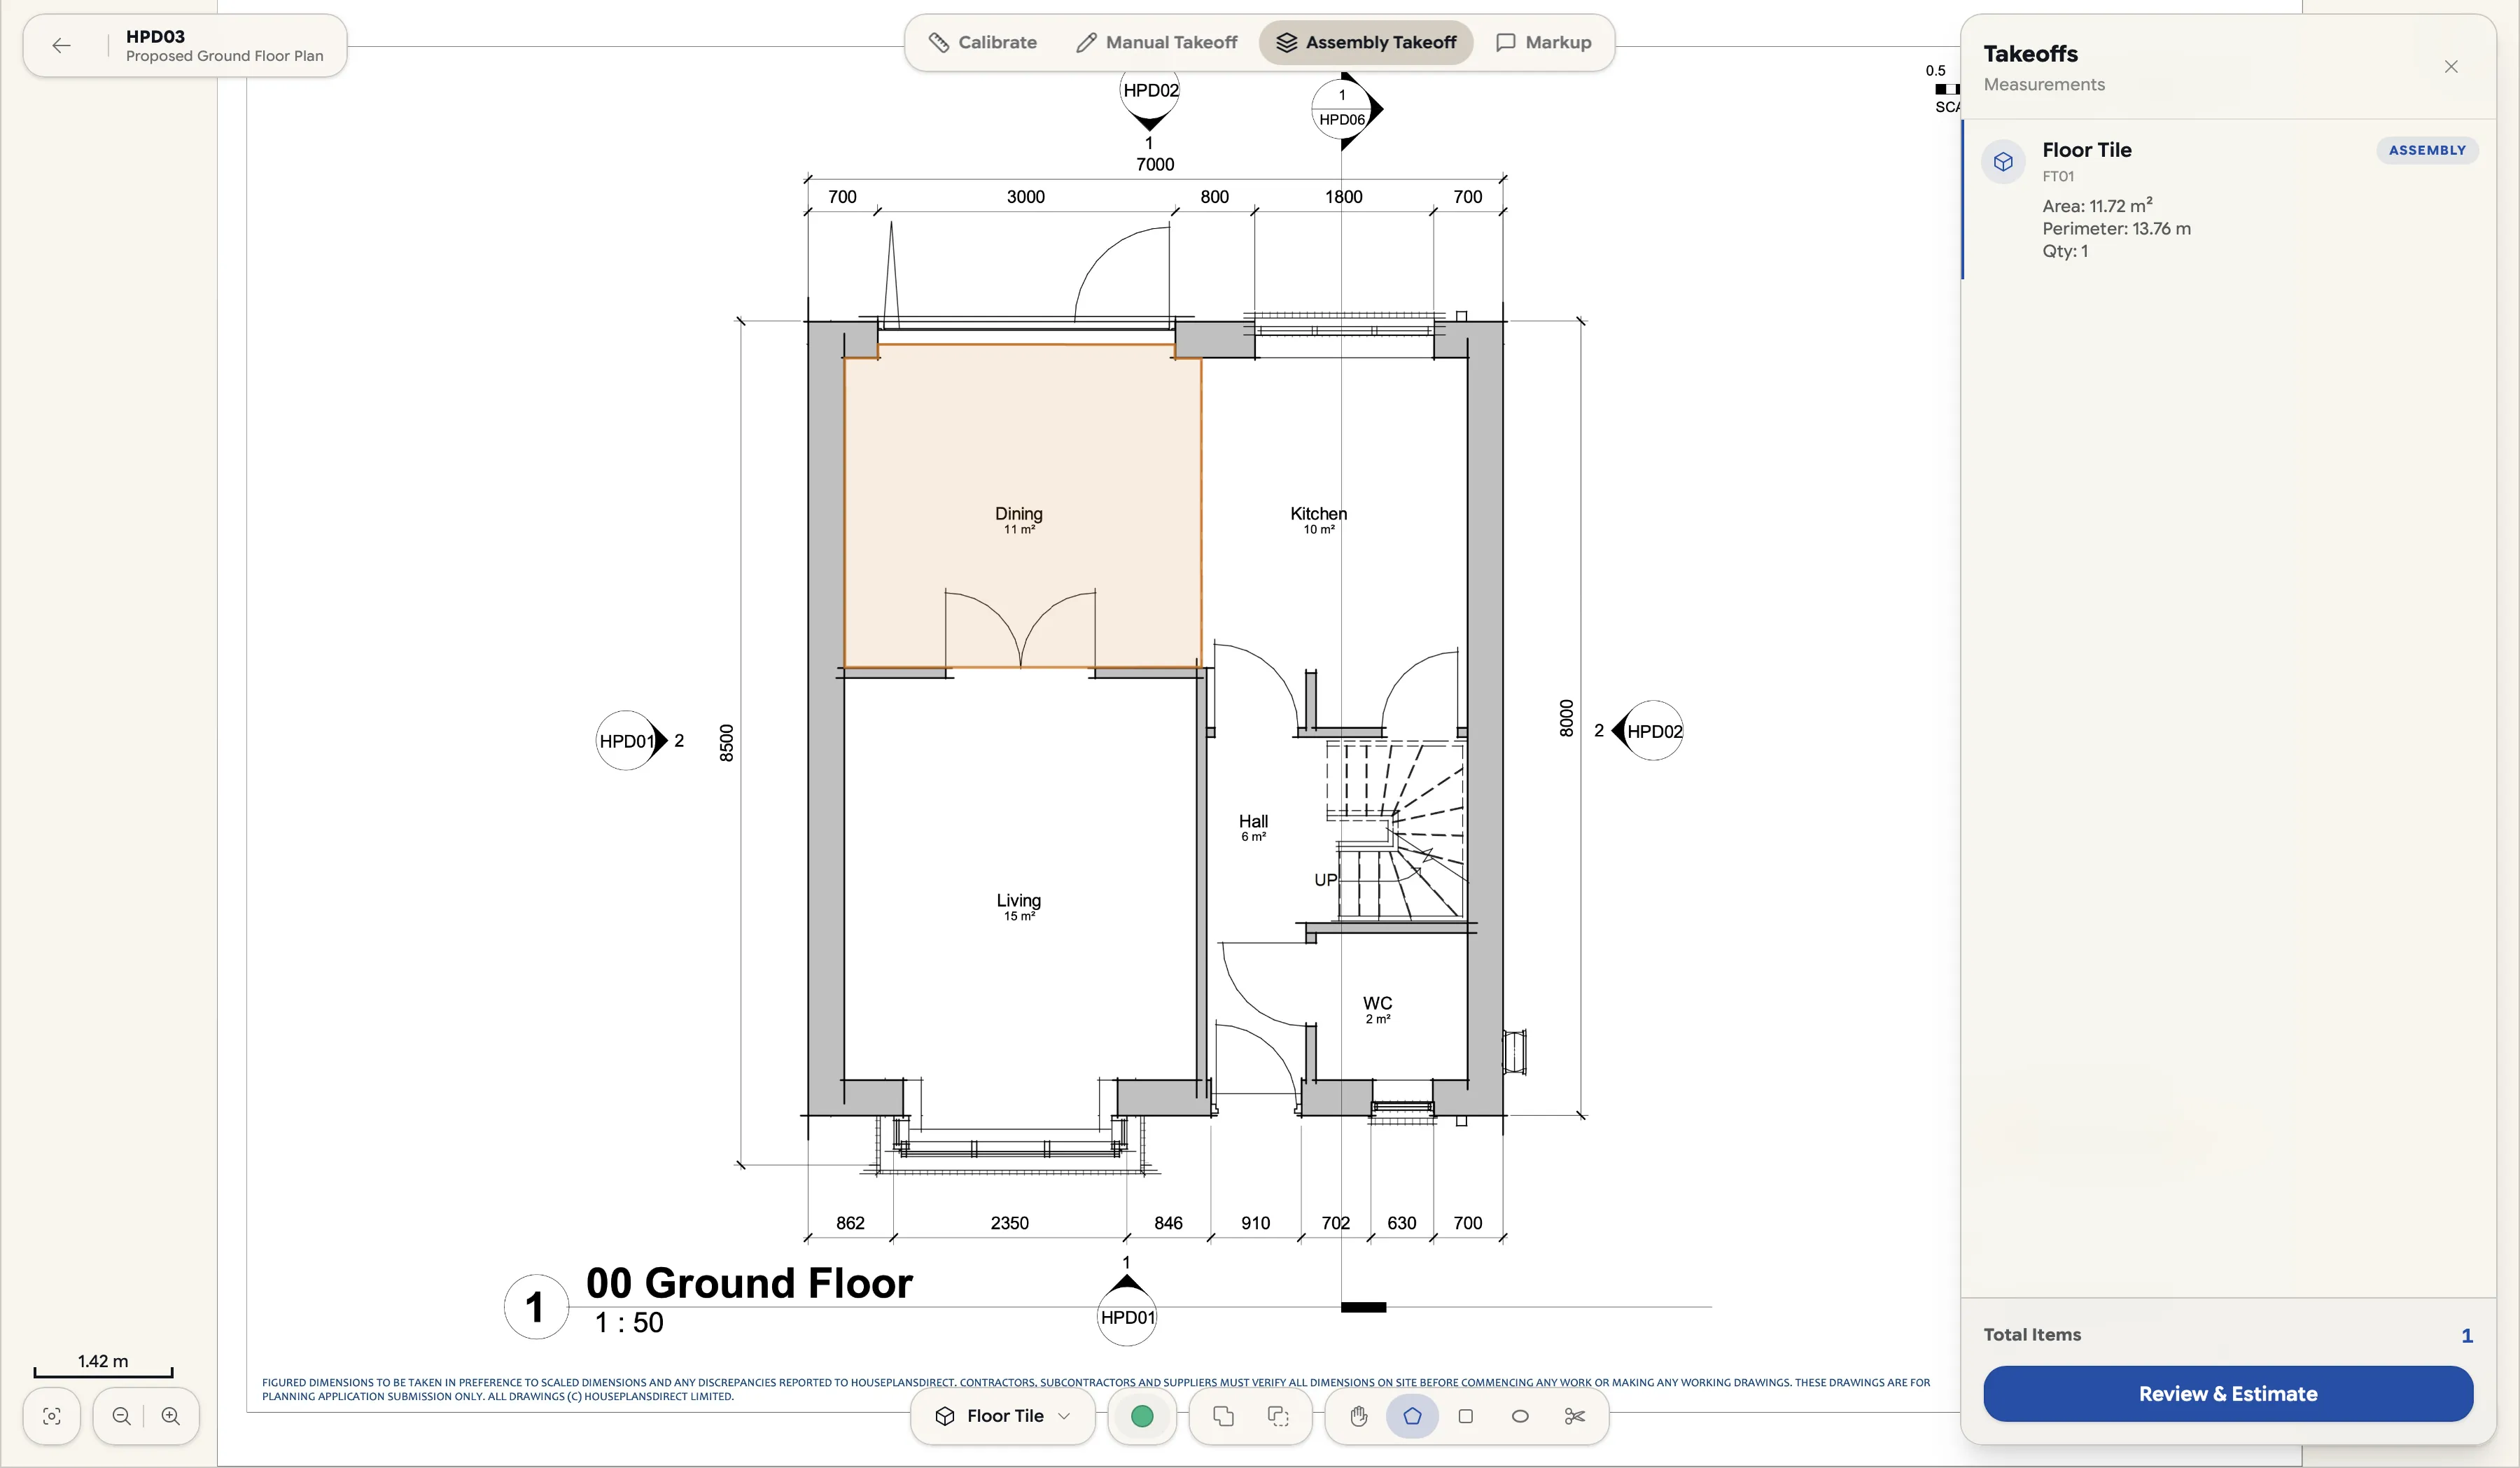Choose the rectangle drawing tool
The width and height of the screenshot is (2520, 1468).
tap(1466, 1415)
